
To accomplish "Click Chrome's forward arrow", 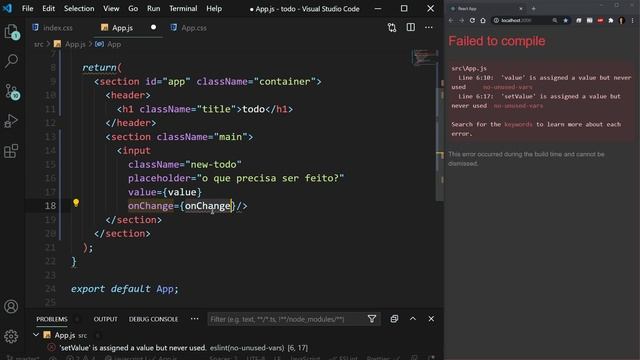I will [461, 20].
